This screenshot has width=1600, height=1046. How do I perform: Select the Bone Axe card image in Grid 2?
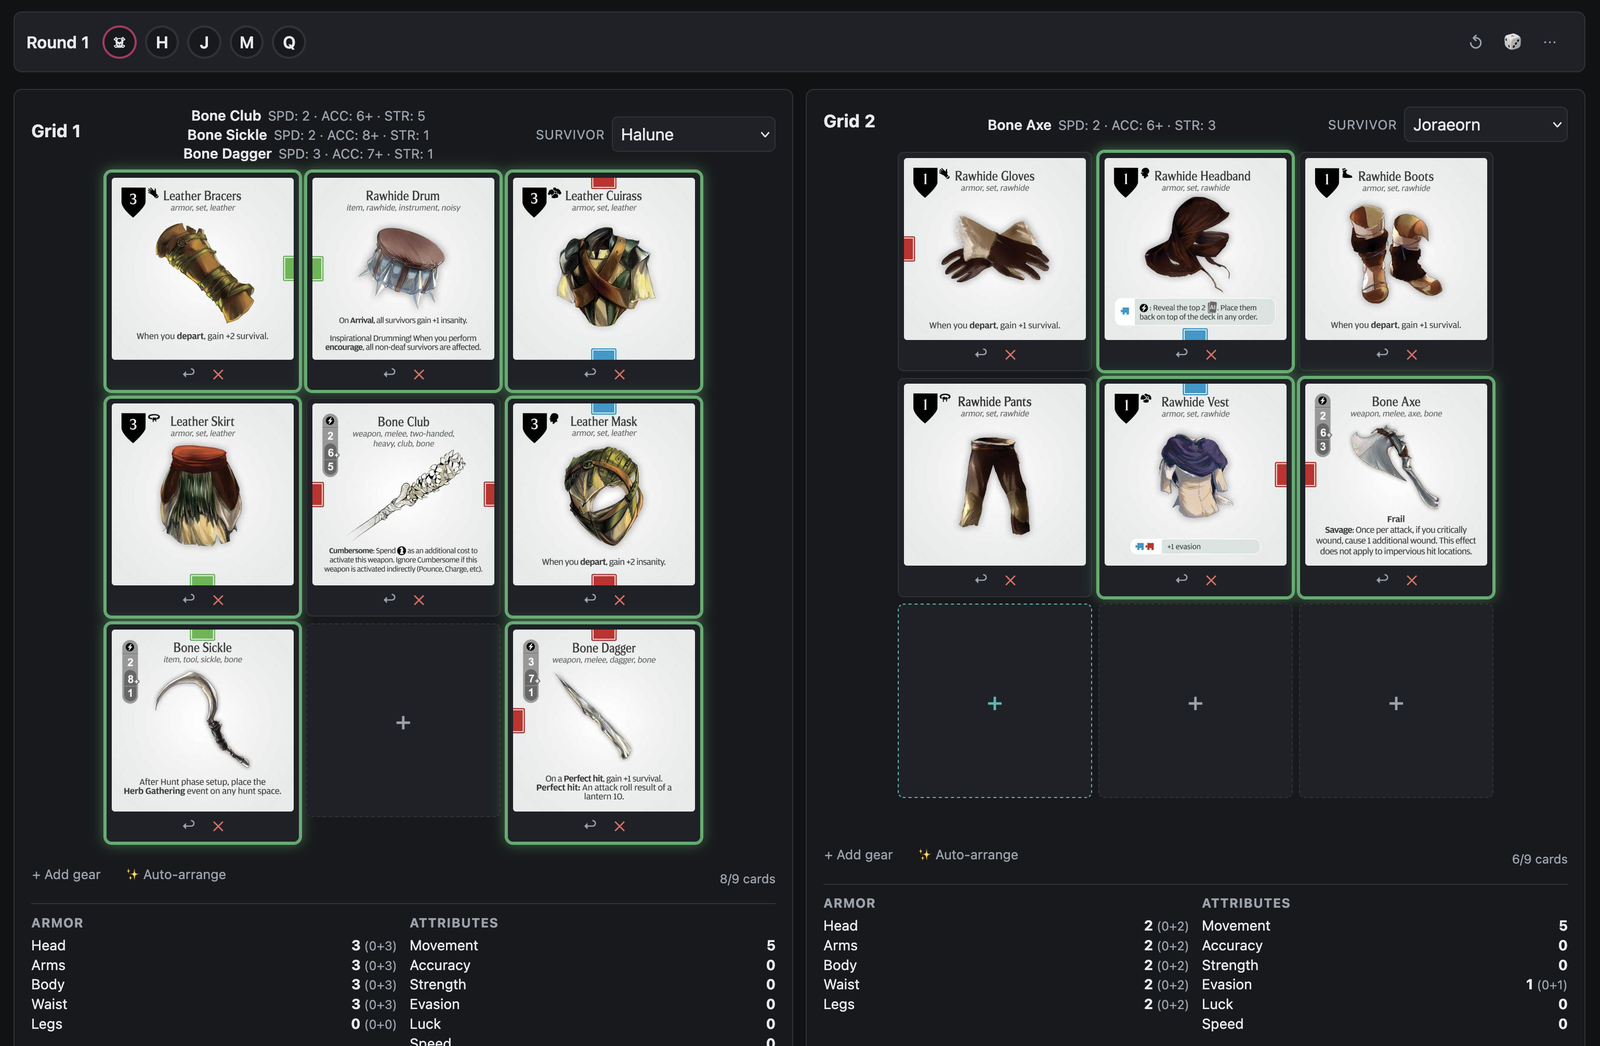coord(1396,474)
